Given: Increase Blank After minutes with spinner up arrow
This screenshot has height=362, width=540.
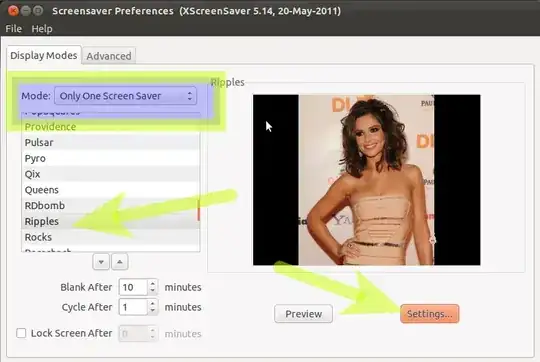Looking at the screenshot, I should point(153,283).
